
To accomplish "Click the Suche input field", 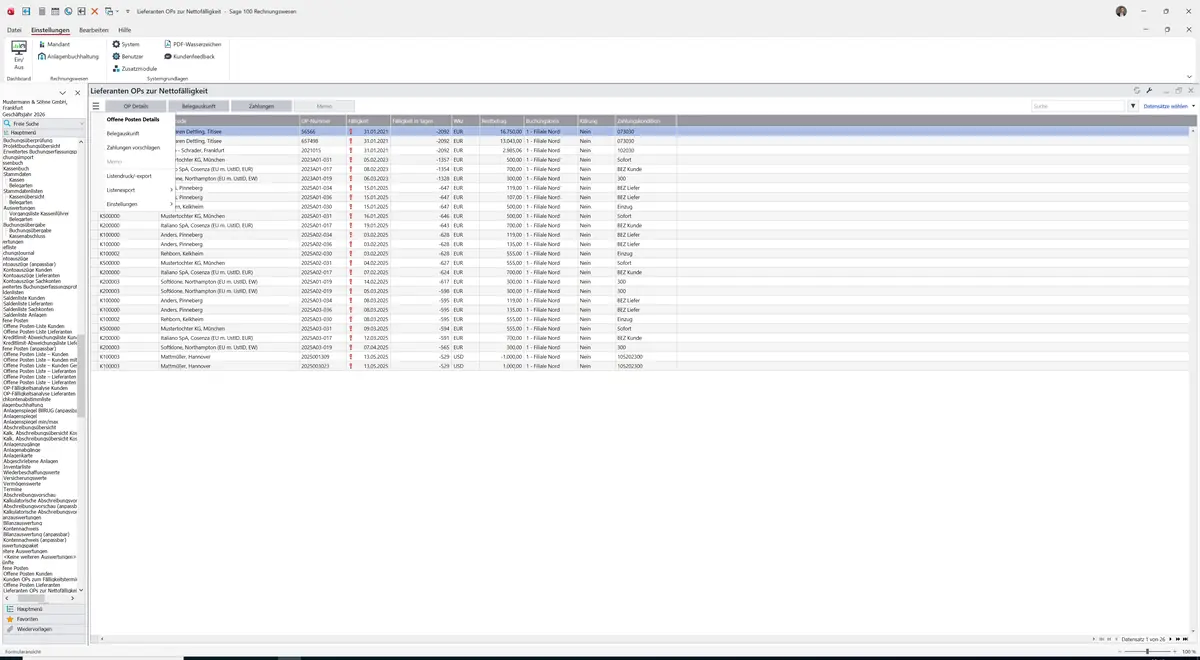I will tap(1079, 106).
